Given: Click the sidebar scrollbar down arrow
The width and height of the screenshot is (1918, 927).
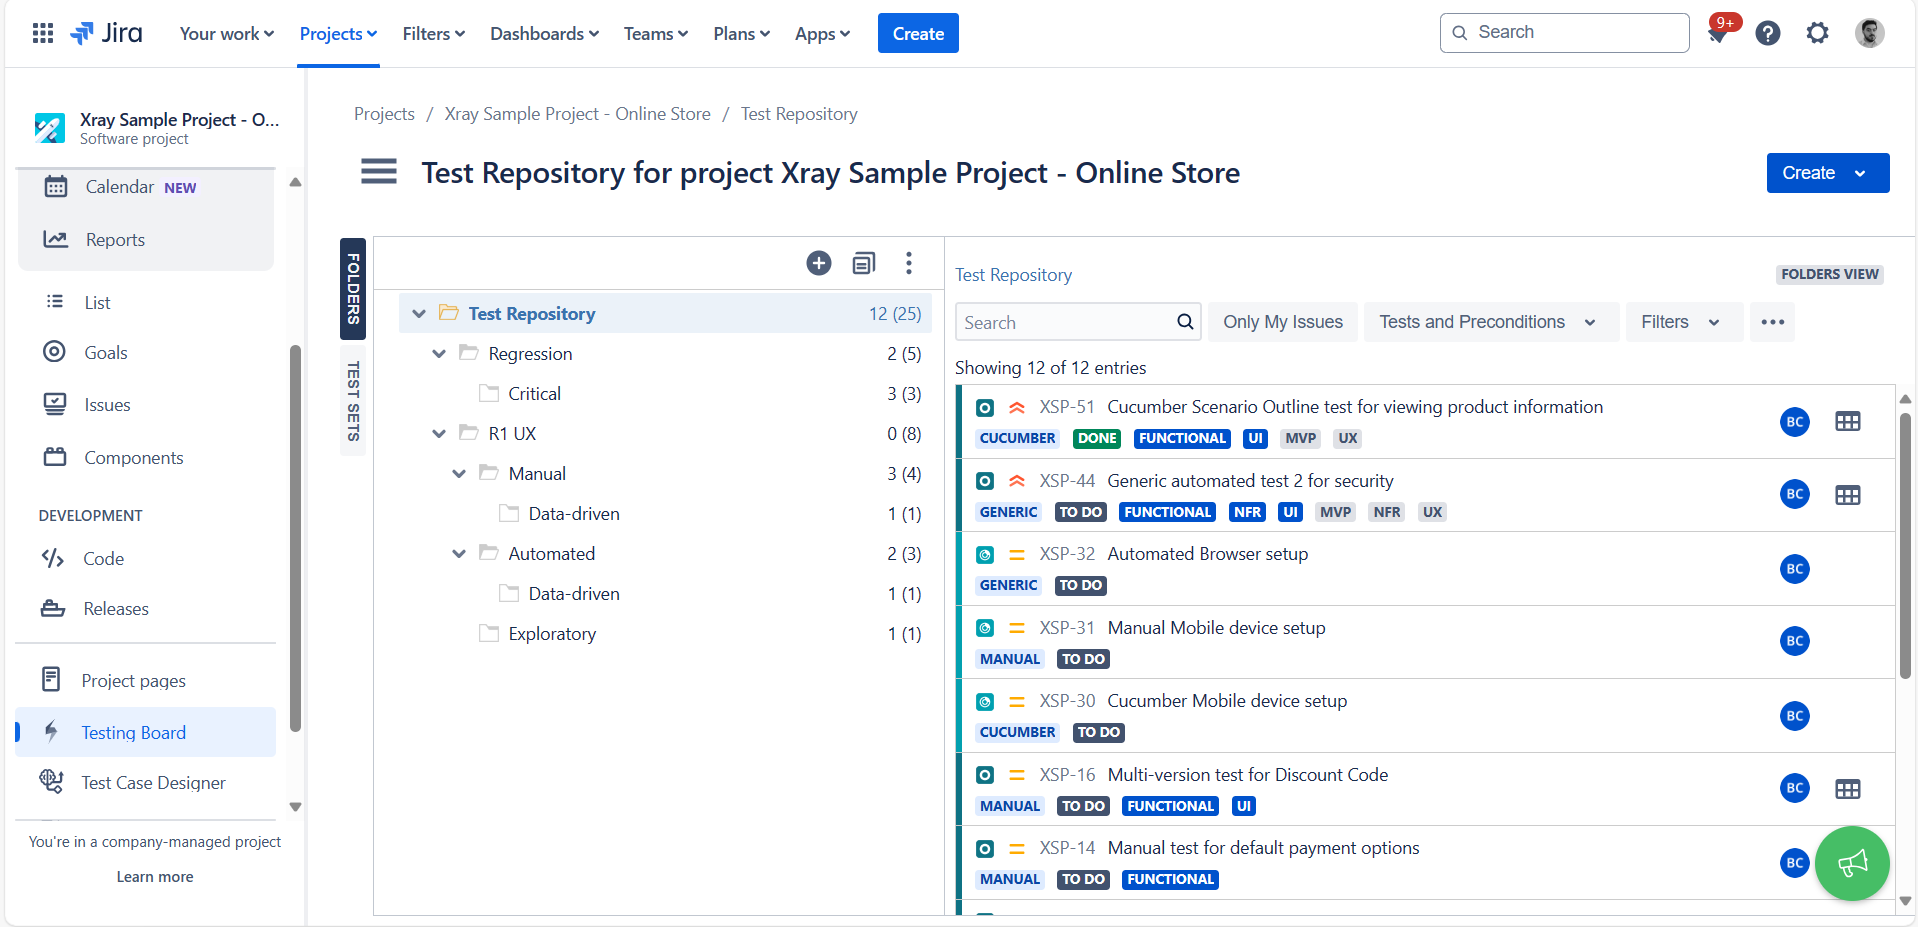Looking at the screenshot, I should click(x=295, y=807).
